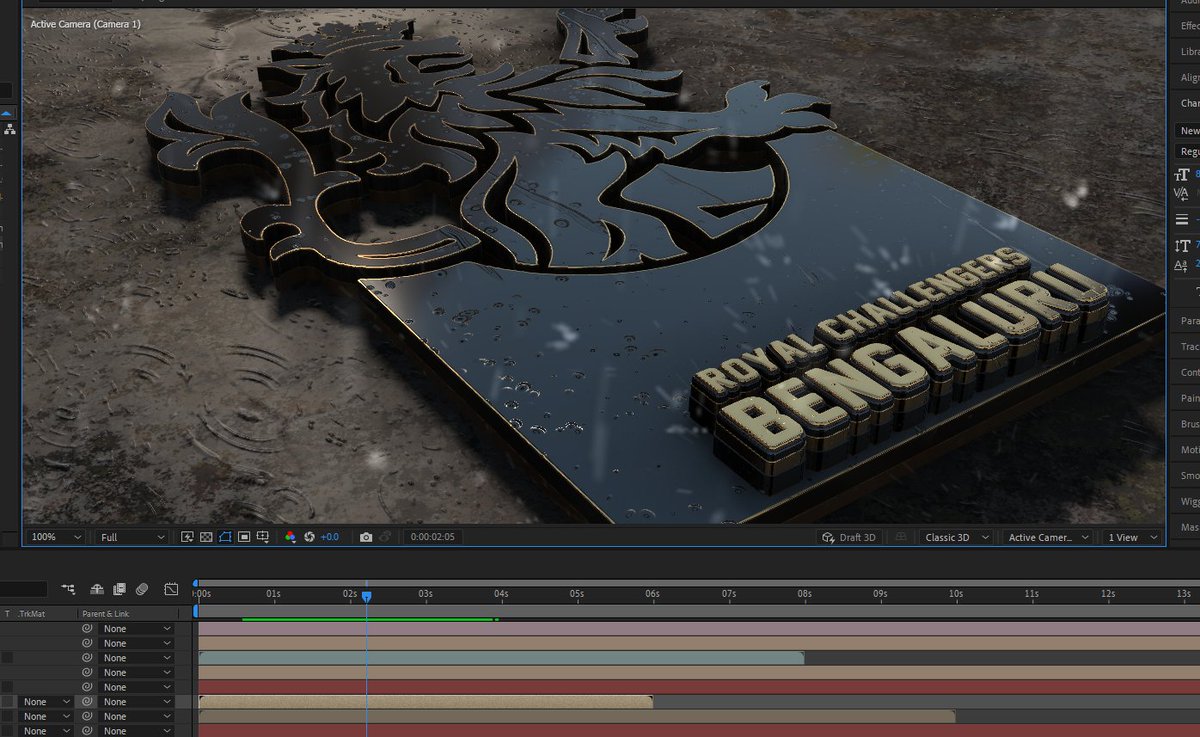Click pick whip of the teal-bar layer
The height and width of the screenshot is (737, 1200).
pos(88,658)
